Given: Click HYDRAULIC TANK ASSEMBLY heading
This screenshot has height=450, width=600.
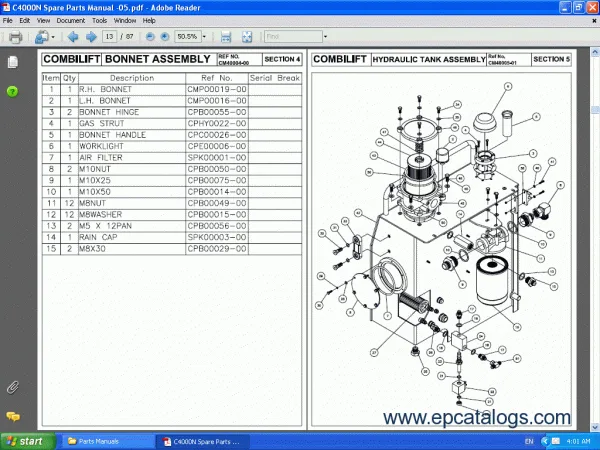Looking at the screenshot, I should [429, 59].
